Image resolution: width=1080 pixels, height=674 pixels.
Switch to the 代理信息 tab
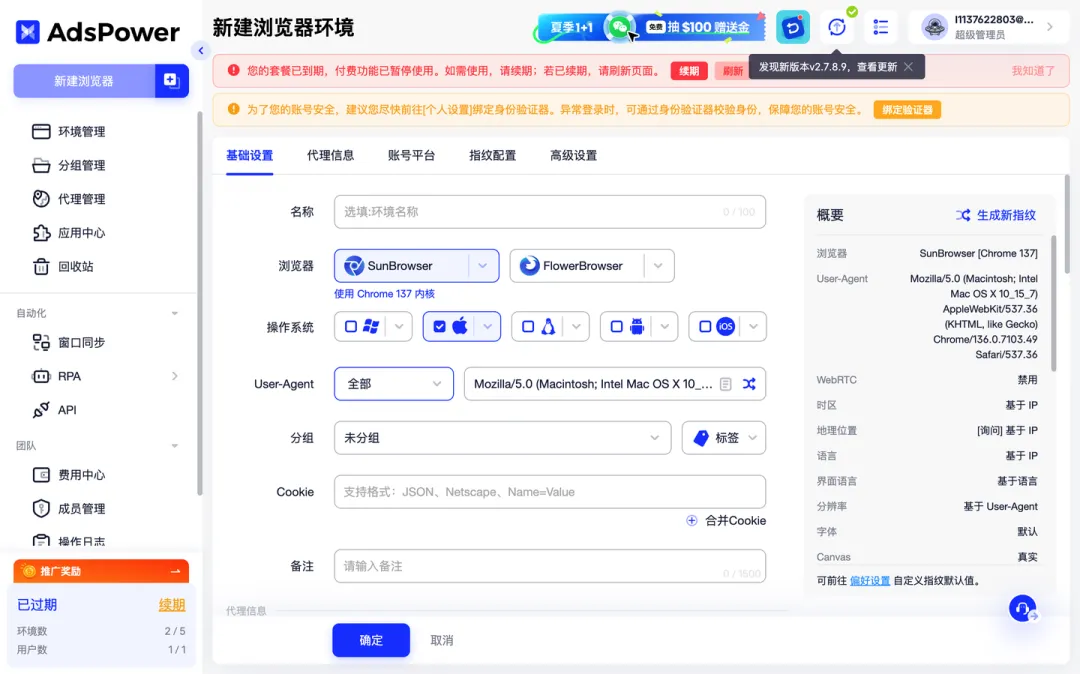330,155
